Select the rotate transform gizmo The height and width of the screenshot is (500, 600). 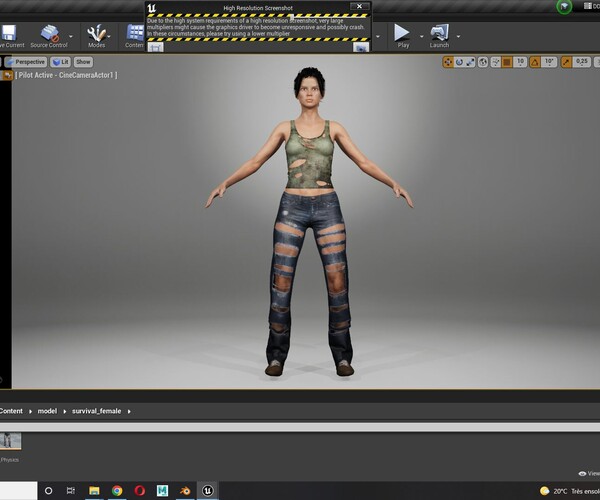pos(459,62)
